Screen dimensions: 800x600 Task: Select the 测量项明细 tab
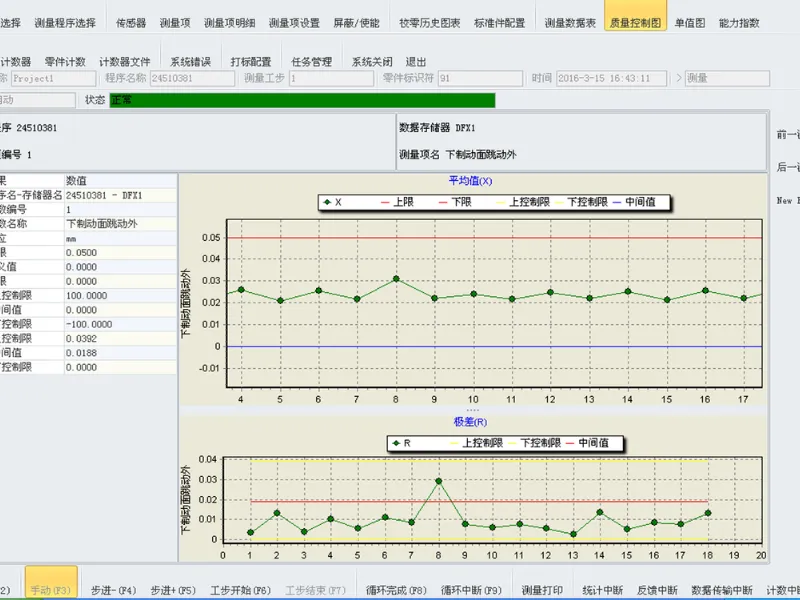(229, 23)
